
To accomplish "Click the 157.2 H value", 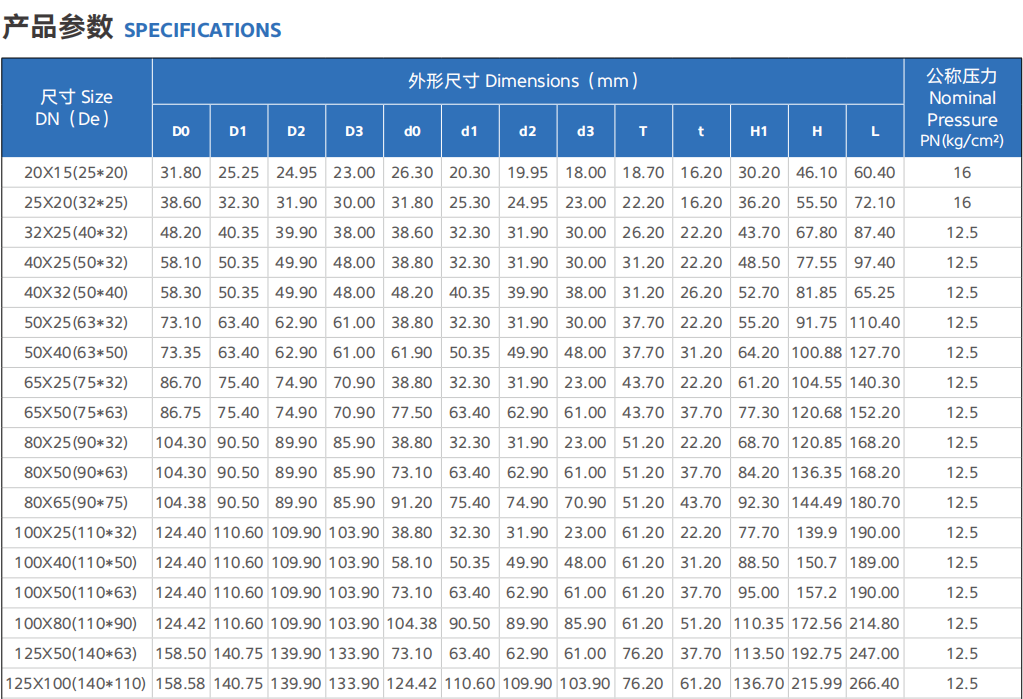I will 817,593.
